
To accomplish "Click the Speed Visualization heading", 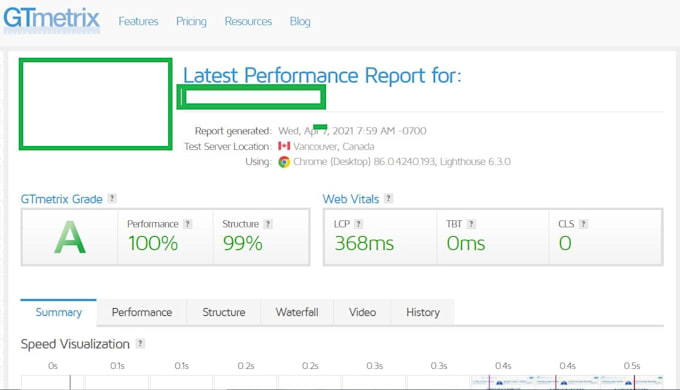I will tap(75, 344).
